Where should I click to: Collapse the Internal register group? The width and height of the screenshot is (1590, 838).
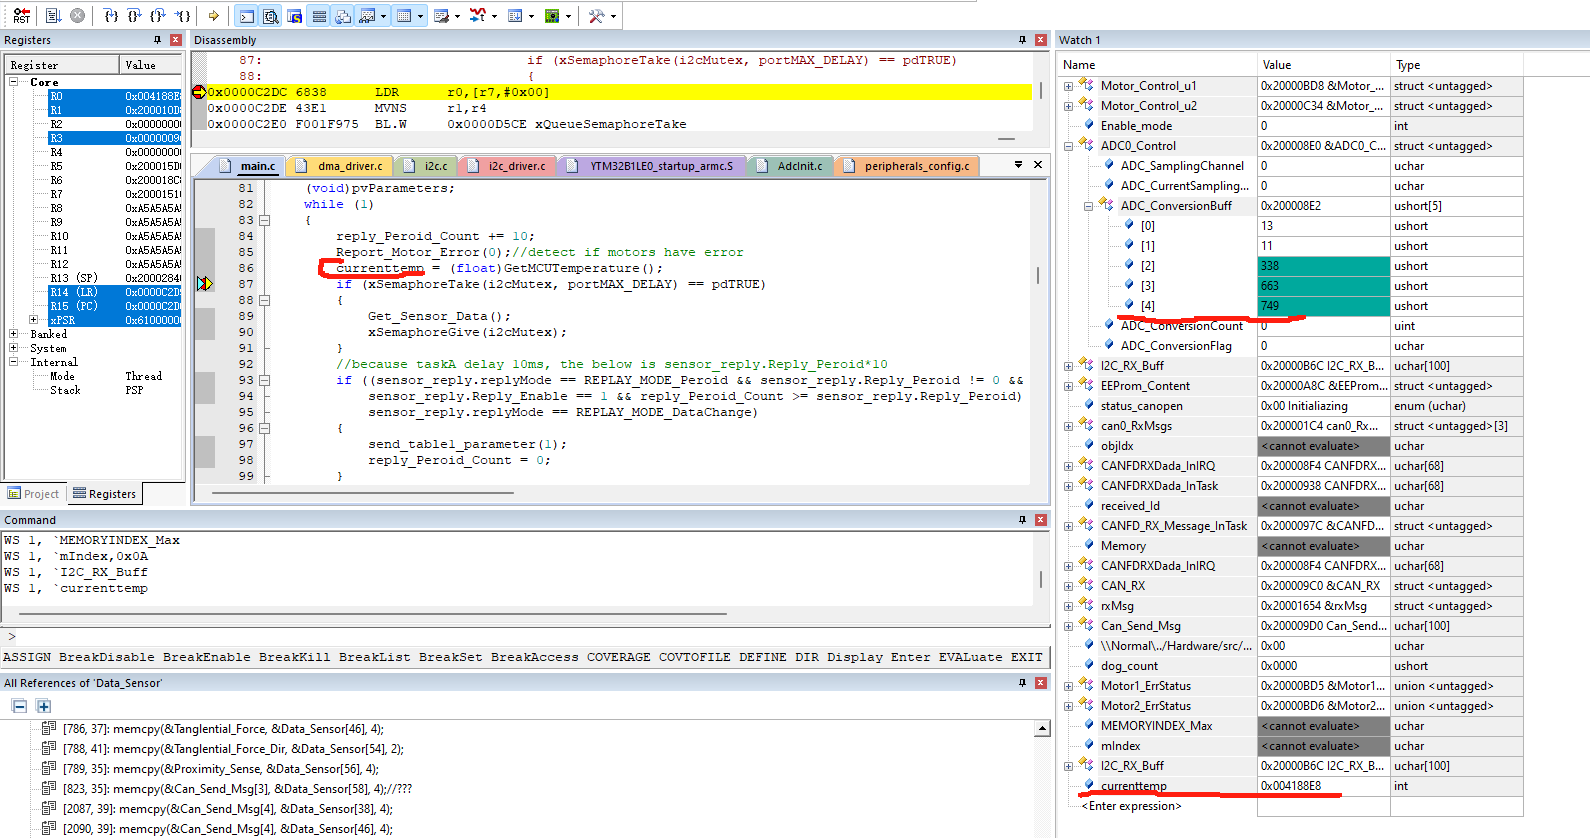(14, 362)
